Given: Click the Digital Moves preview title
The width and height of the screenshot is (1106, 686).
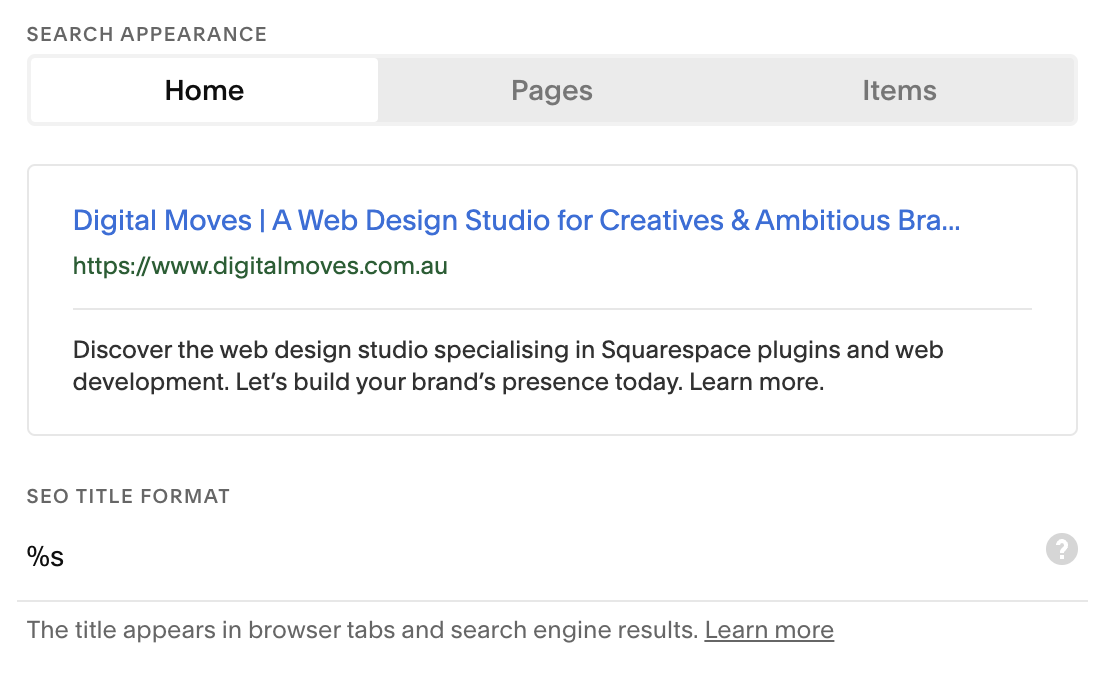Looking at the screenshot, I should [x=516, y=221].
